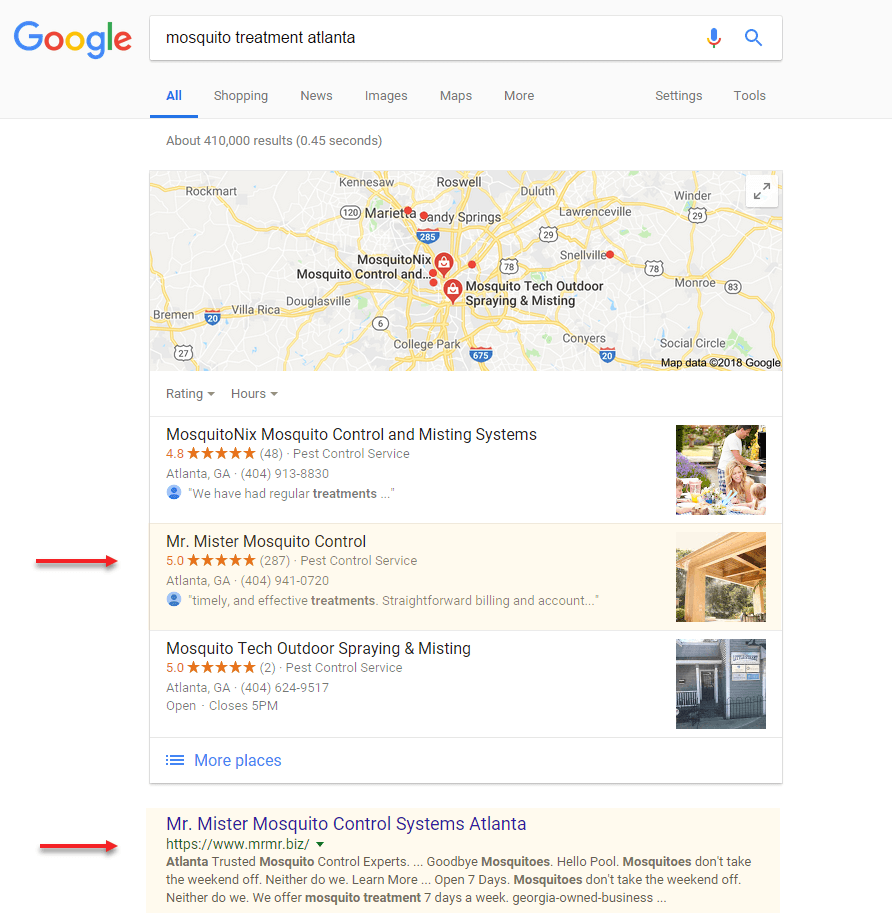
Task: Switch to the Images tab
Action: click(386, 96)
